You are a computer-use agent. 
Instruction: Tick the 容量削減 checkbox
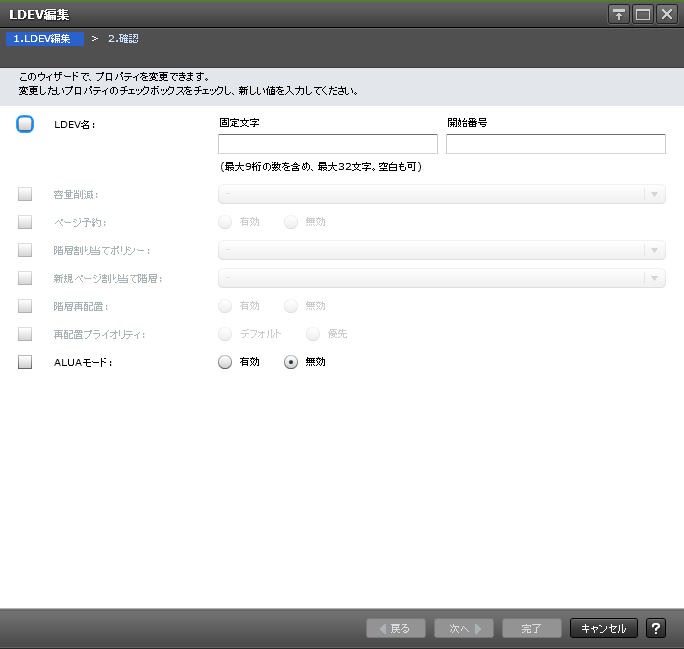click(25, 194)
